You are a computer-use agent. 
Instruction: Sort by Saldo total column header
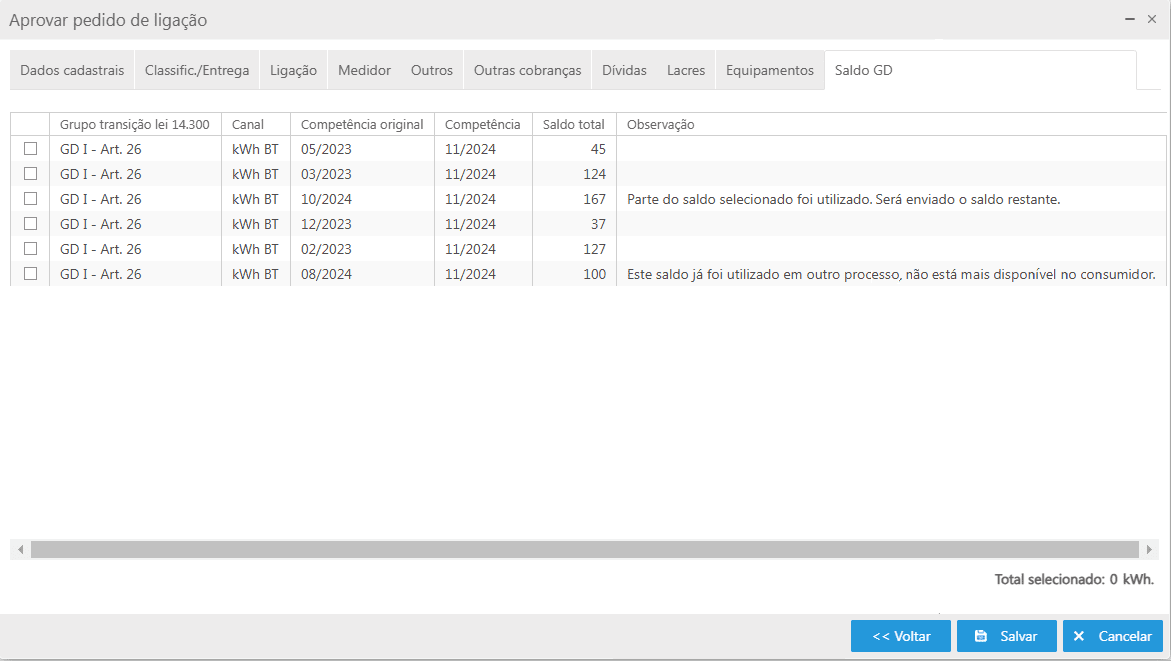pos(573,125)
